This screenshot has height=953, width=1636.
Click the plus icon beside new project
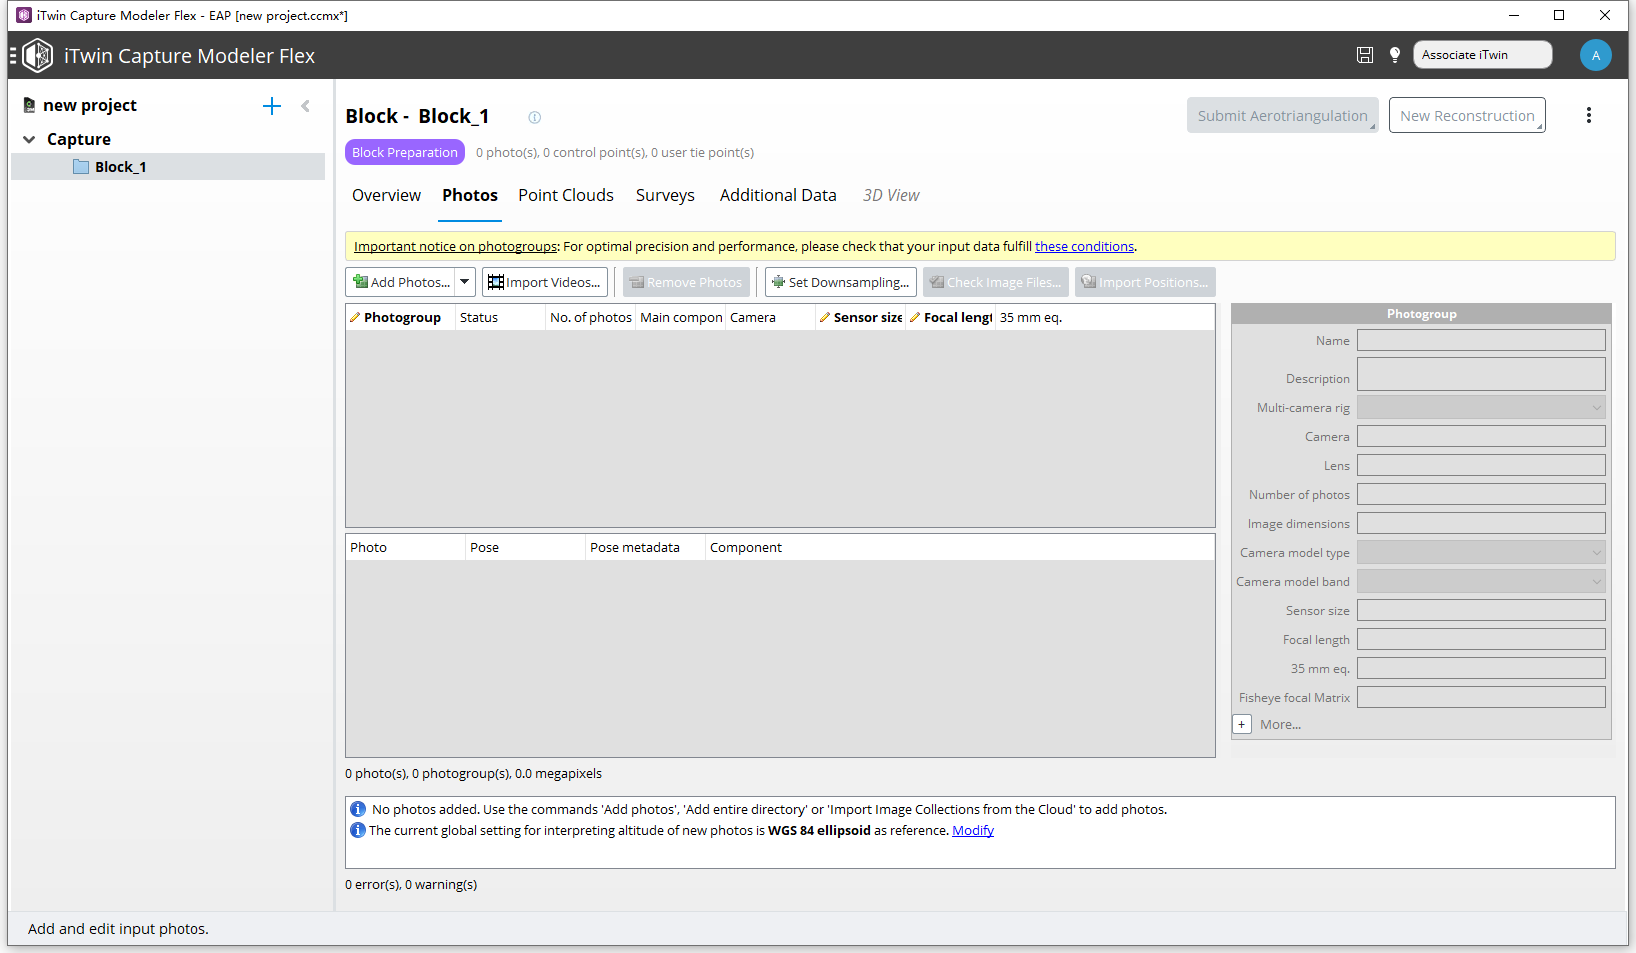pyautogui.click(x=272, y=106)
